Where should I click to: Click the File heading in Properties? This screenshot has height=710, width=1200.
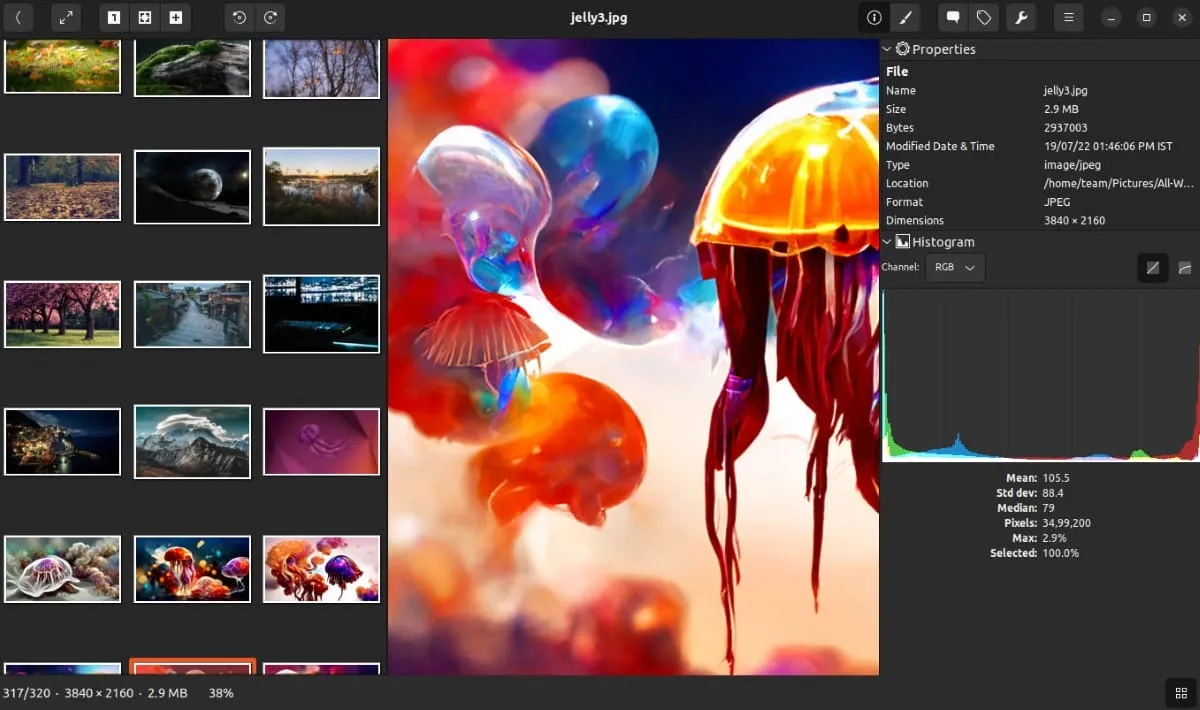(x=897, y=72)
